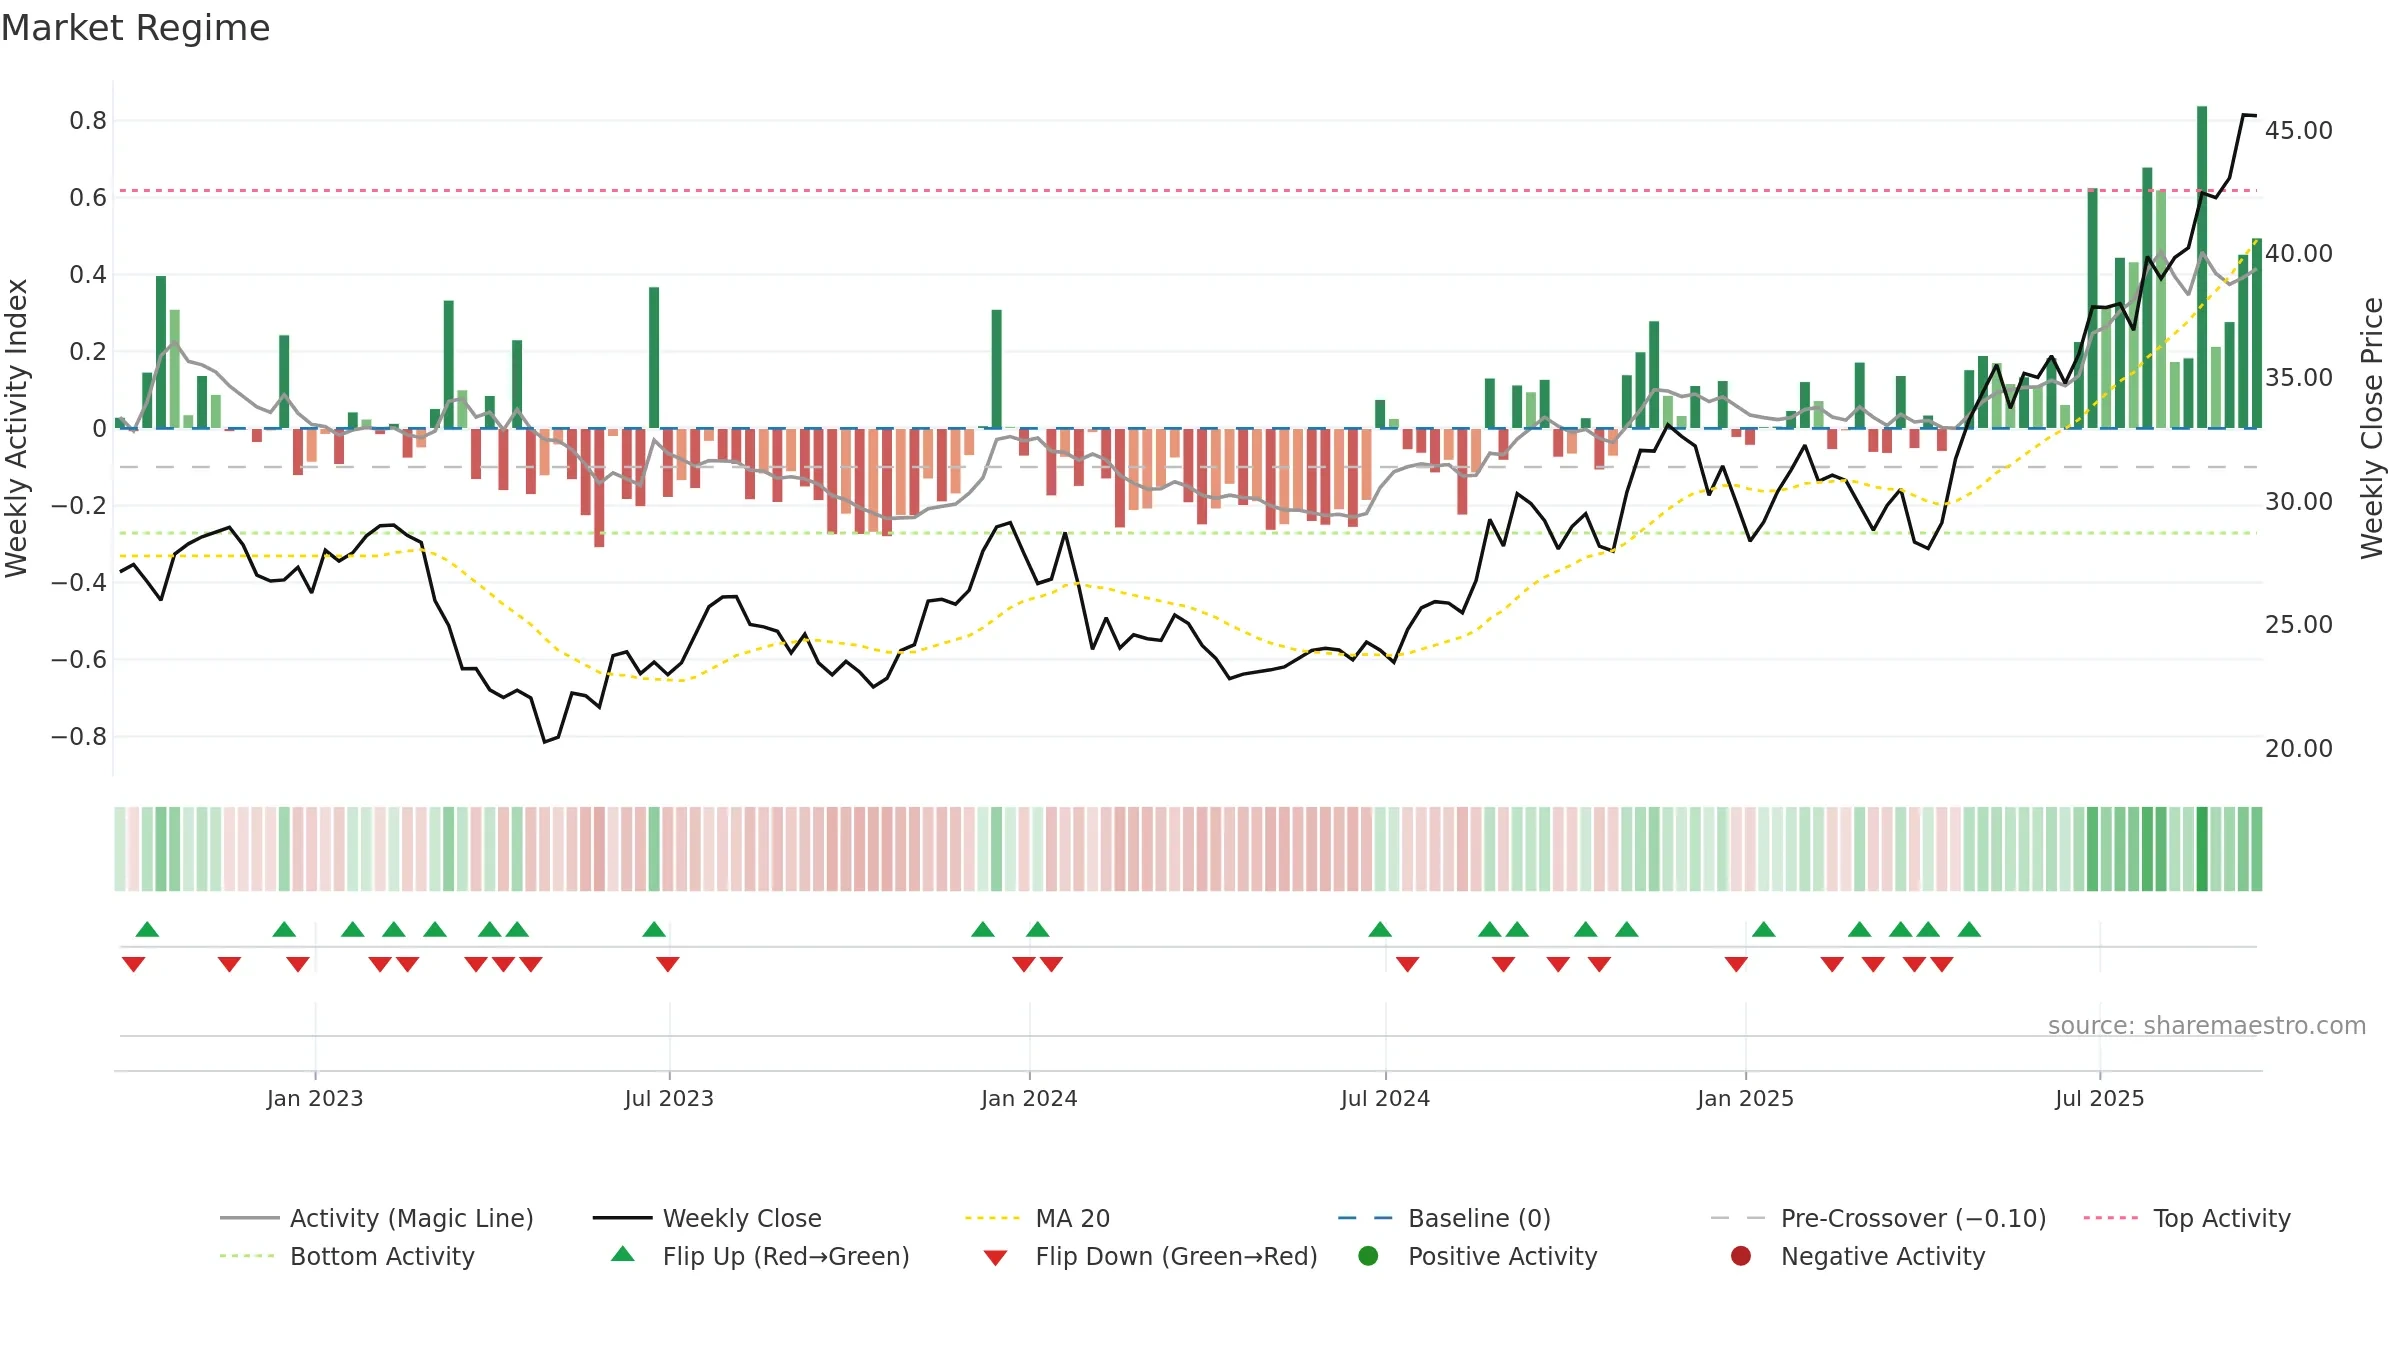
Task: Click the 25.00 price axis tick
Action: (x=2298, y=624)
